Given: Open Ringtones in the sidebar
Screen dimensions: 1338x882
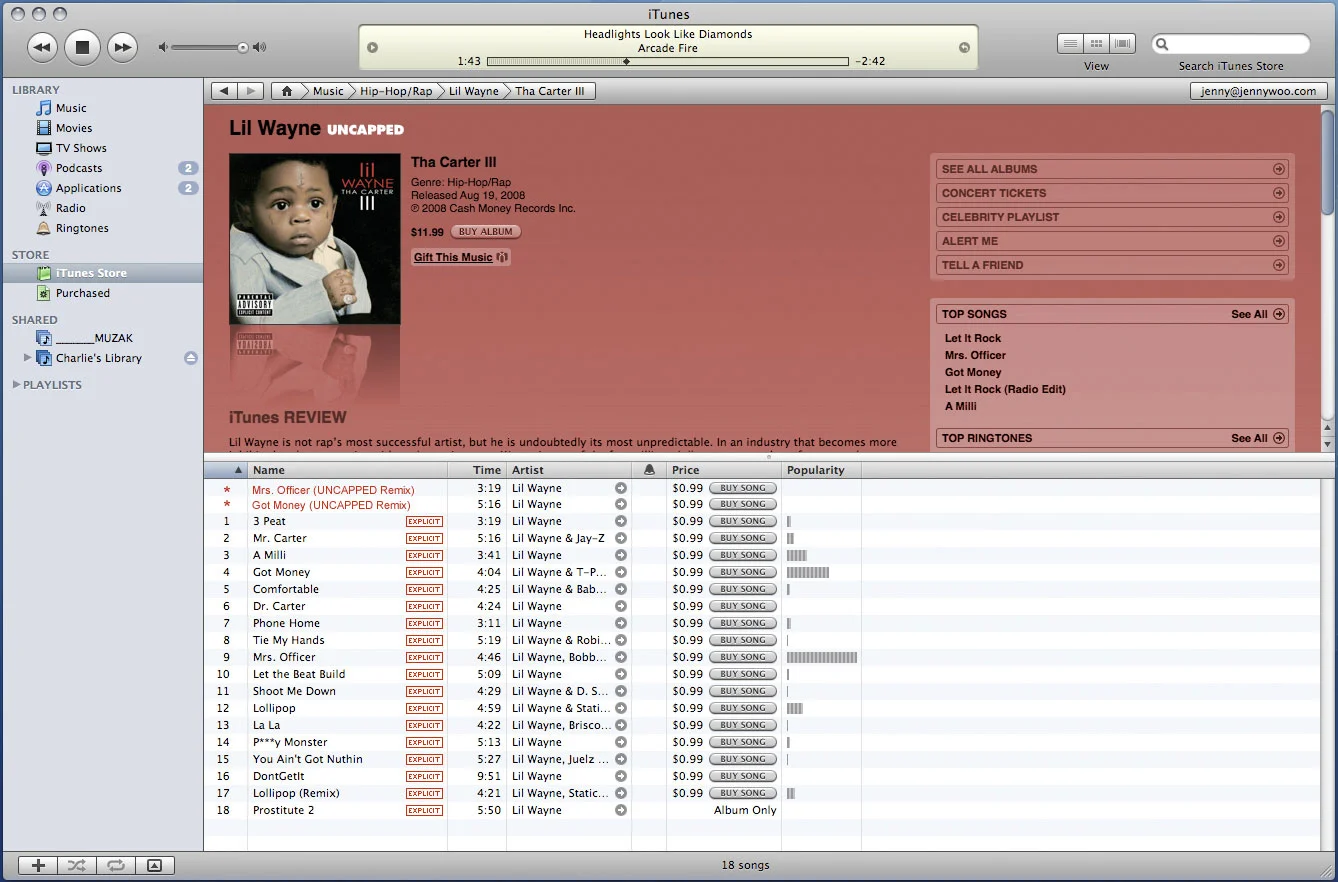Looking at the screenshot, I should (82, 228).
